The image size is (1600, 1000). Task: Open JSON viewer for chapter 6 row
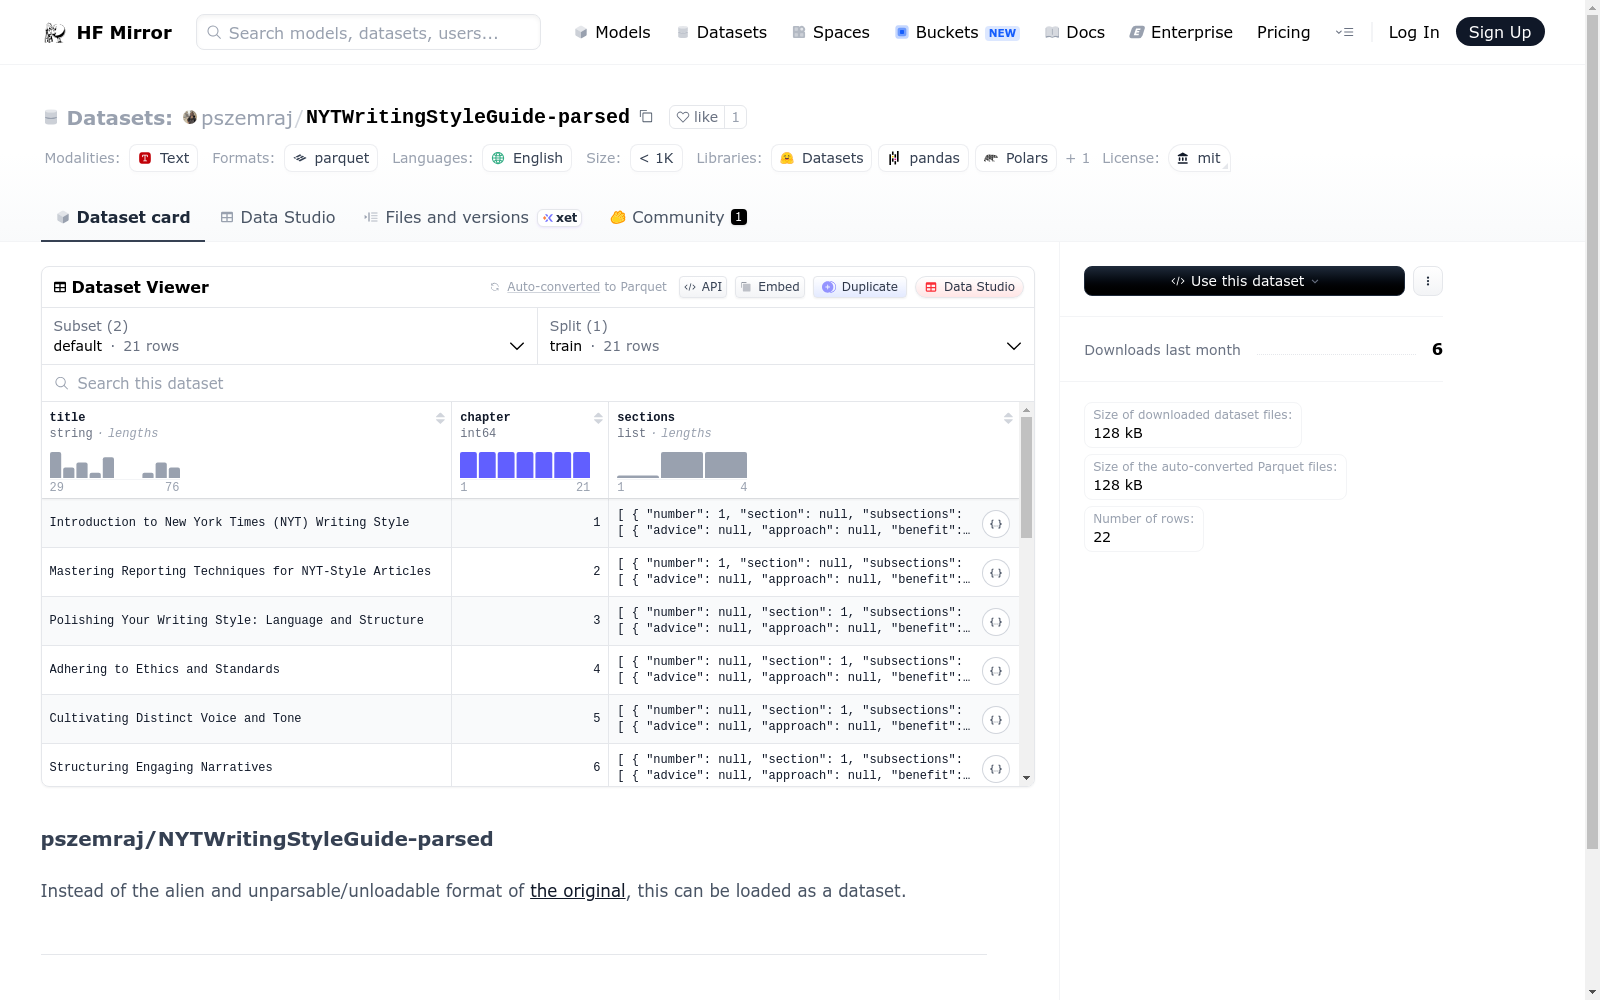pyautogui.click(x=996, y=769)
